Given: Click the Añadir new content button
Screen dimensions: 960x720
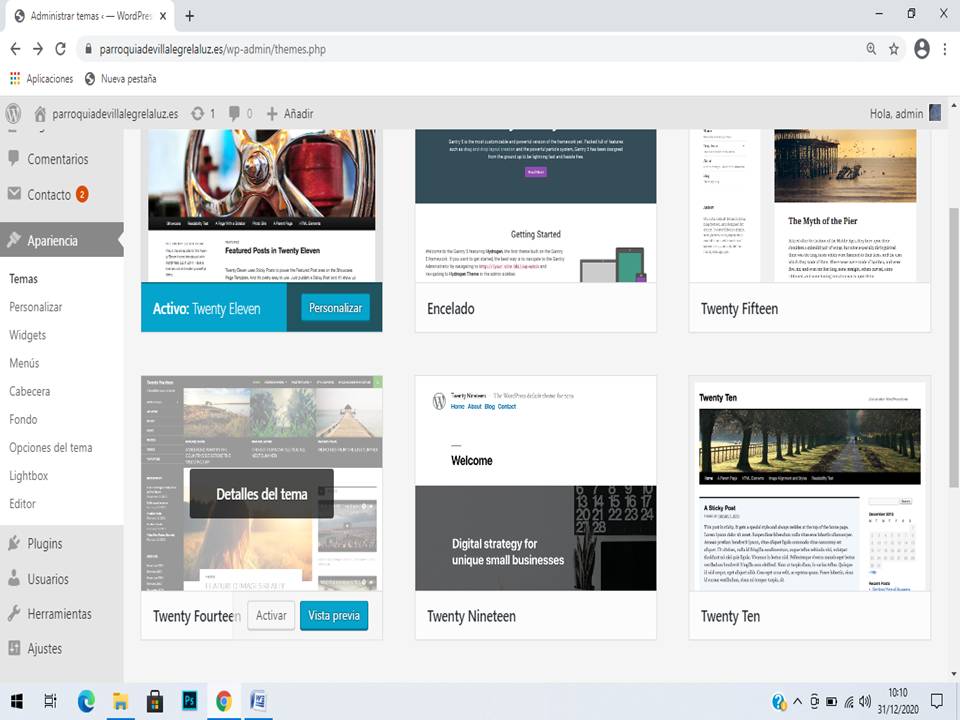Looking at the screenshot, I should 290,114.
